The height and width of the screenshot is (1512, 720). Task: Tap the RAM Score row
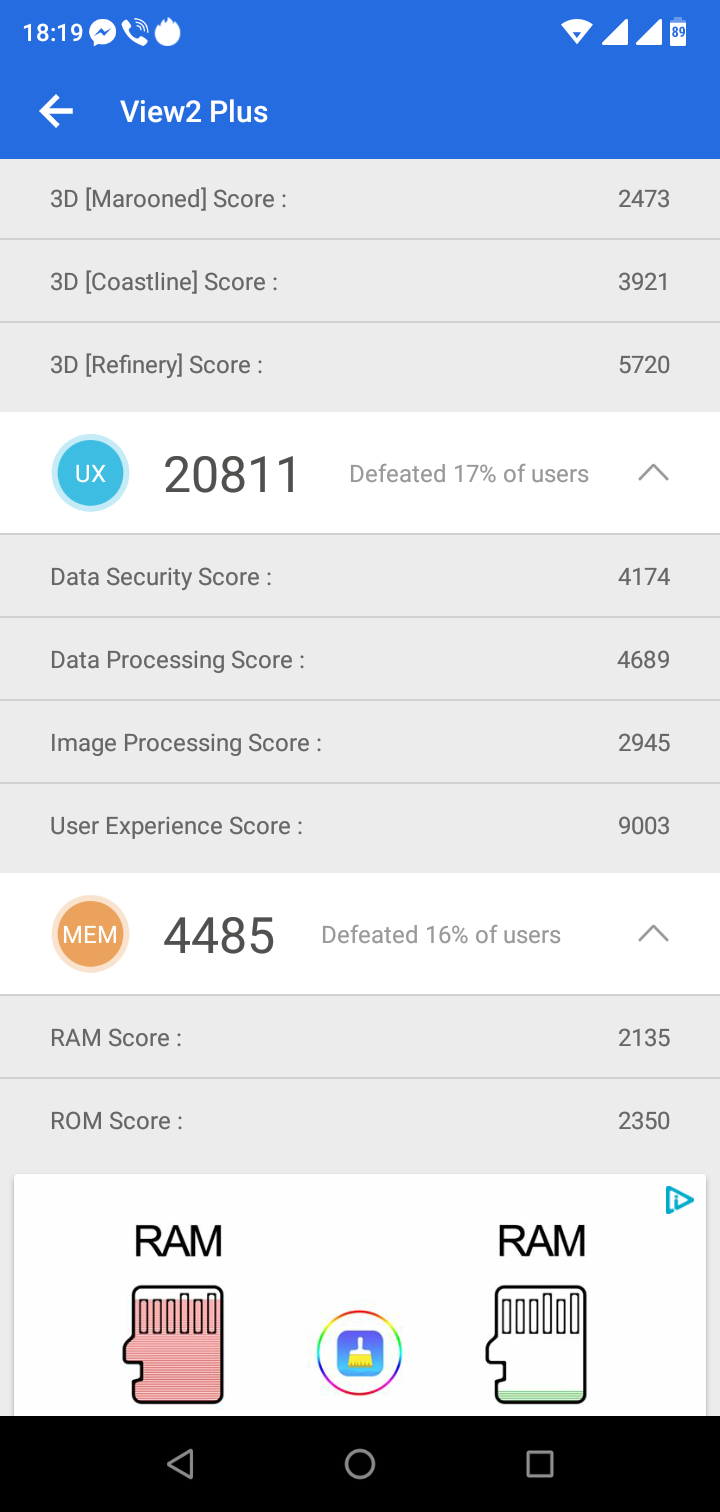pyautogui.click(x=360, y=1037)
